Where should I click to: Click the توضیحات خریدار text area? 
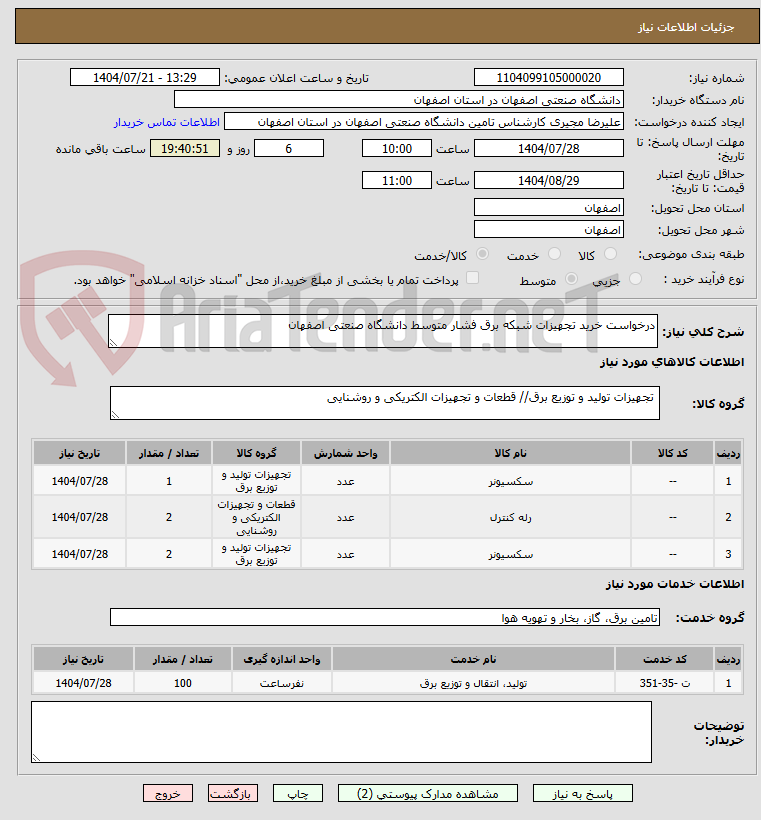click(x=342, y=732)
